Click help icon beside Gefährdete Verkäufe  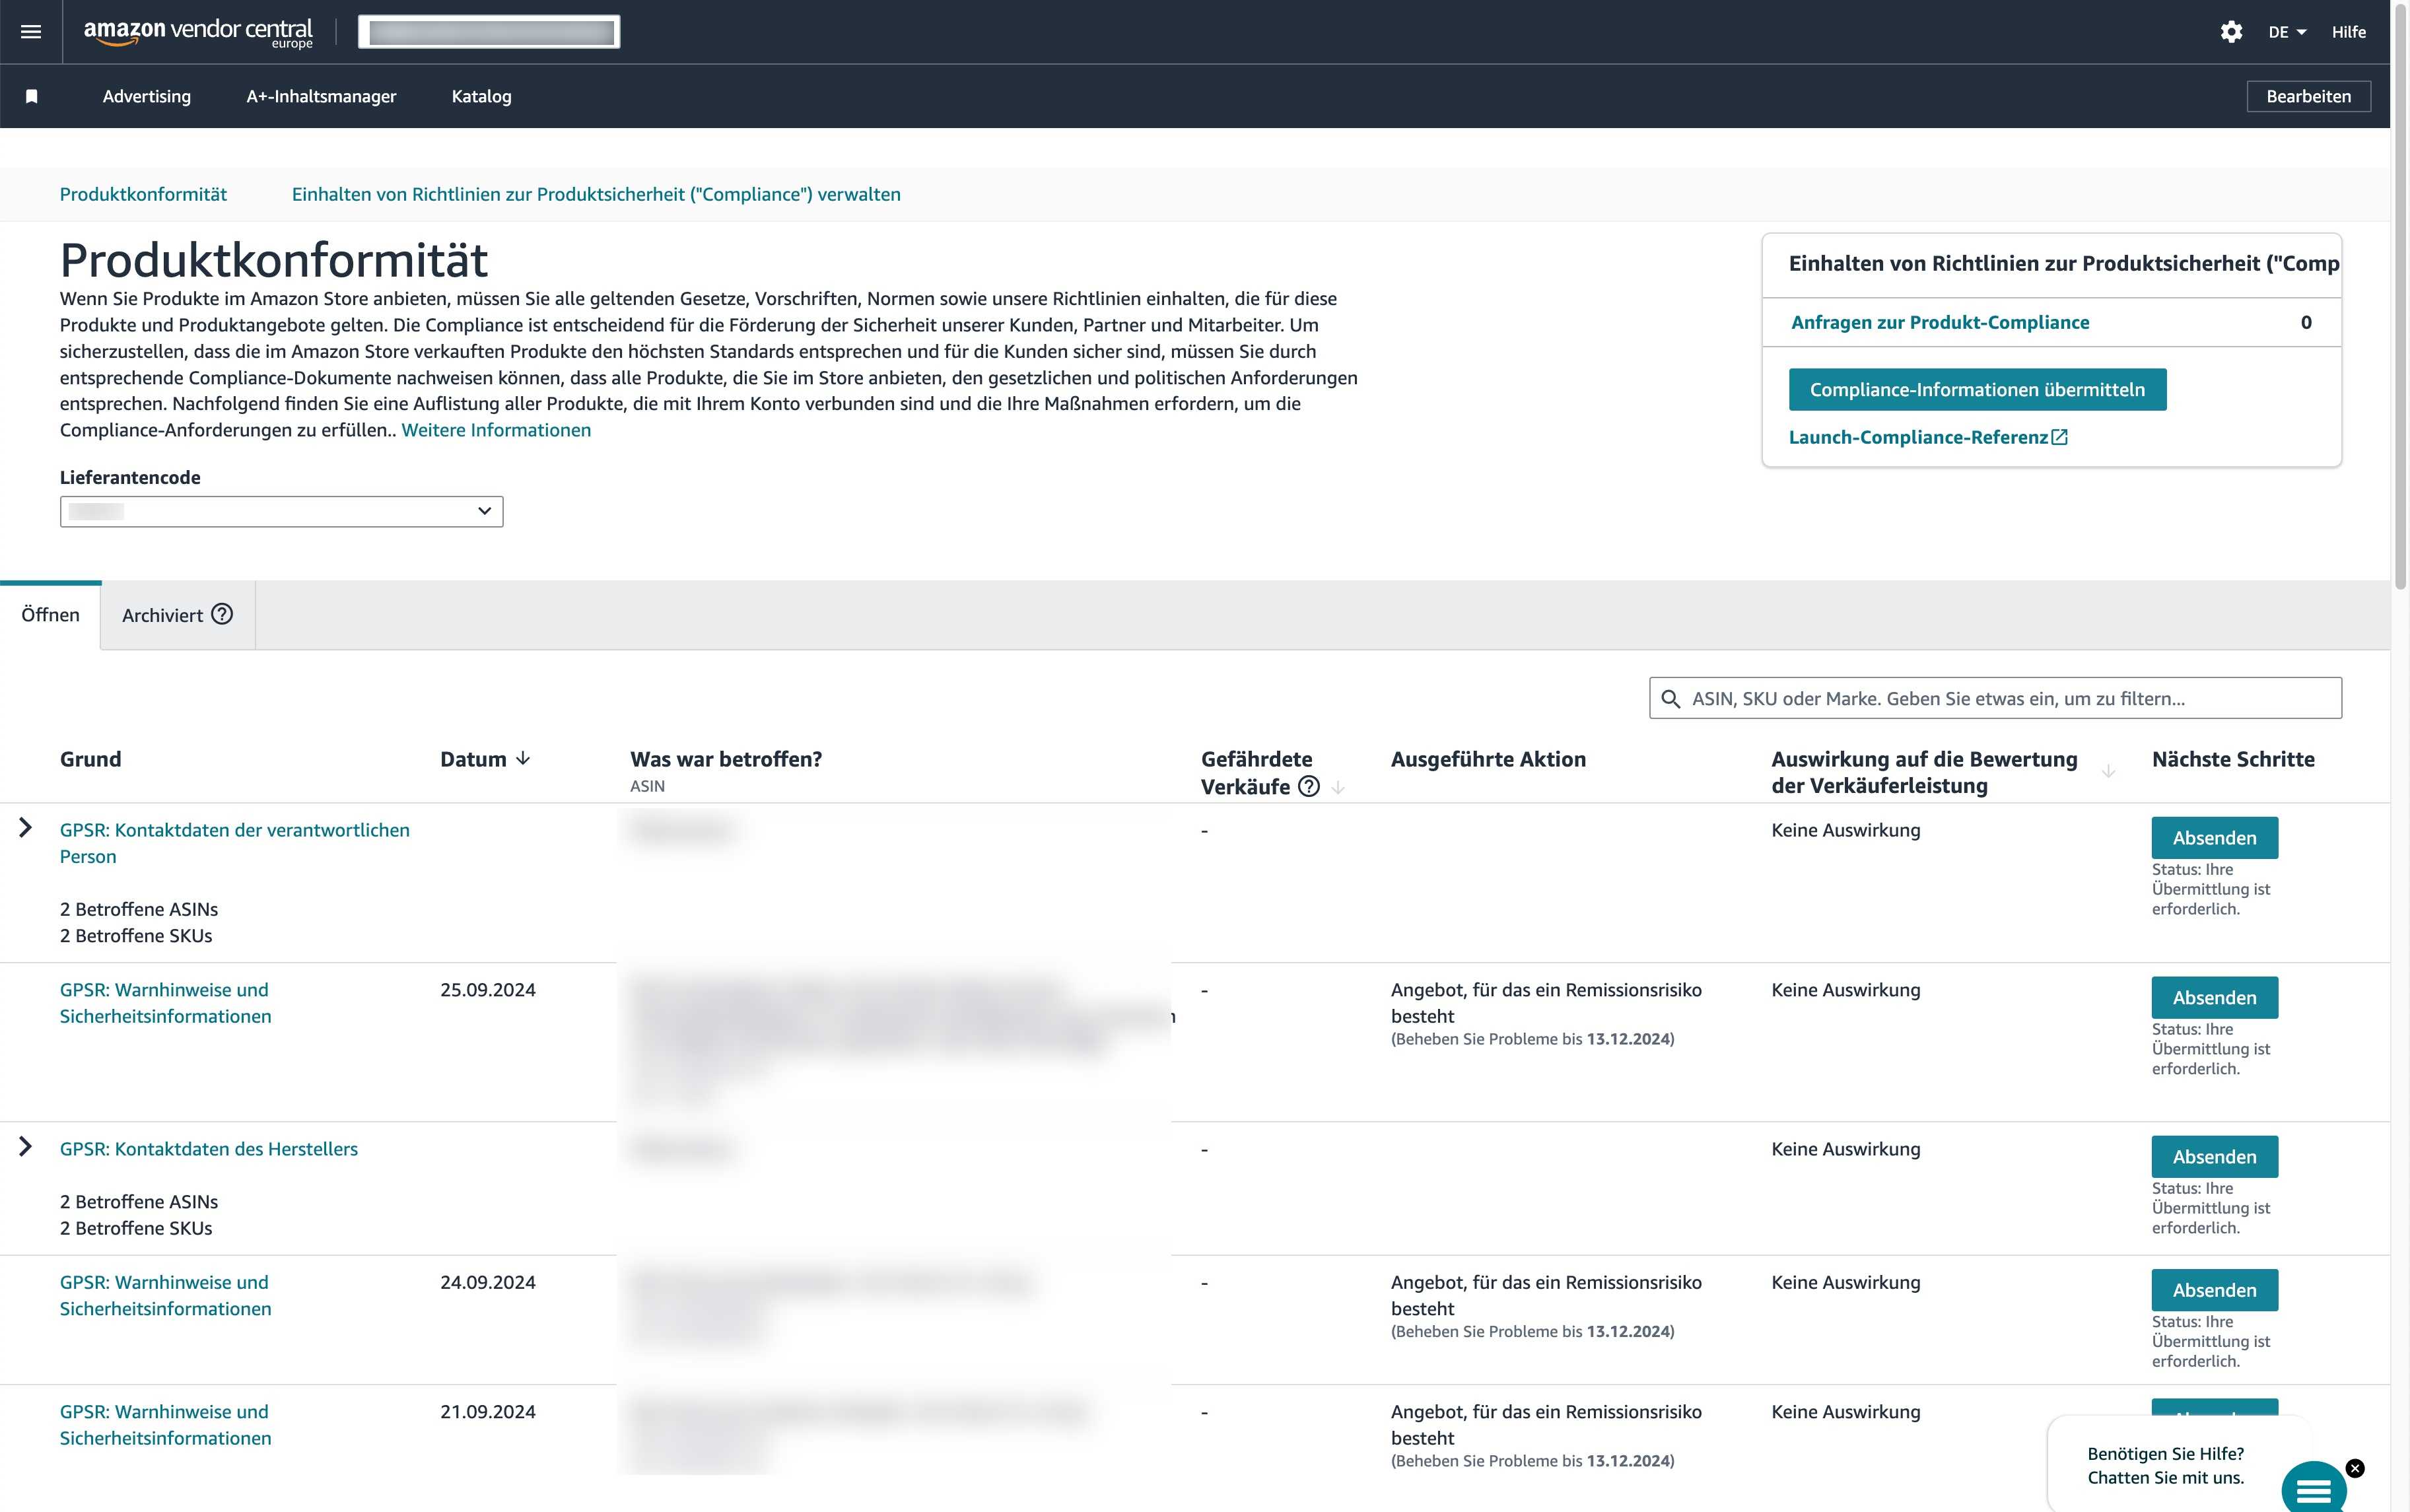coord(1308,786)
